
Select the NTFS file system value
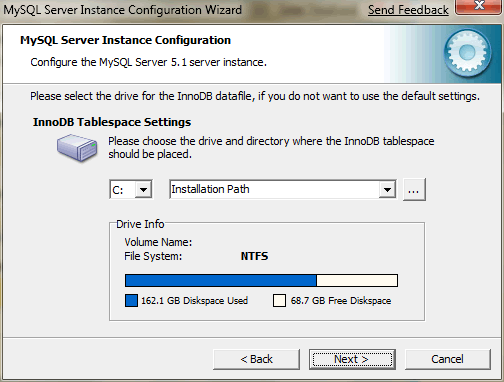click(x=254, y=256)
